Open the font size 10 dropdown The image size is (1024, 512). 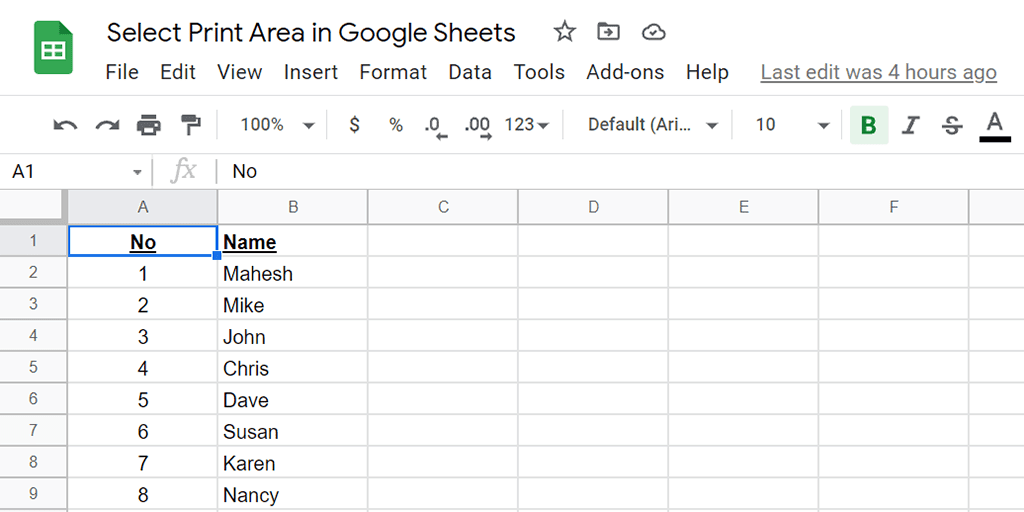point(792,124)
